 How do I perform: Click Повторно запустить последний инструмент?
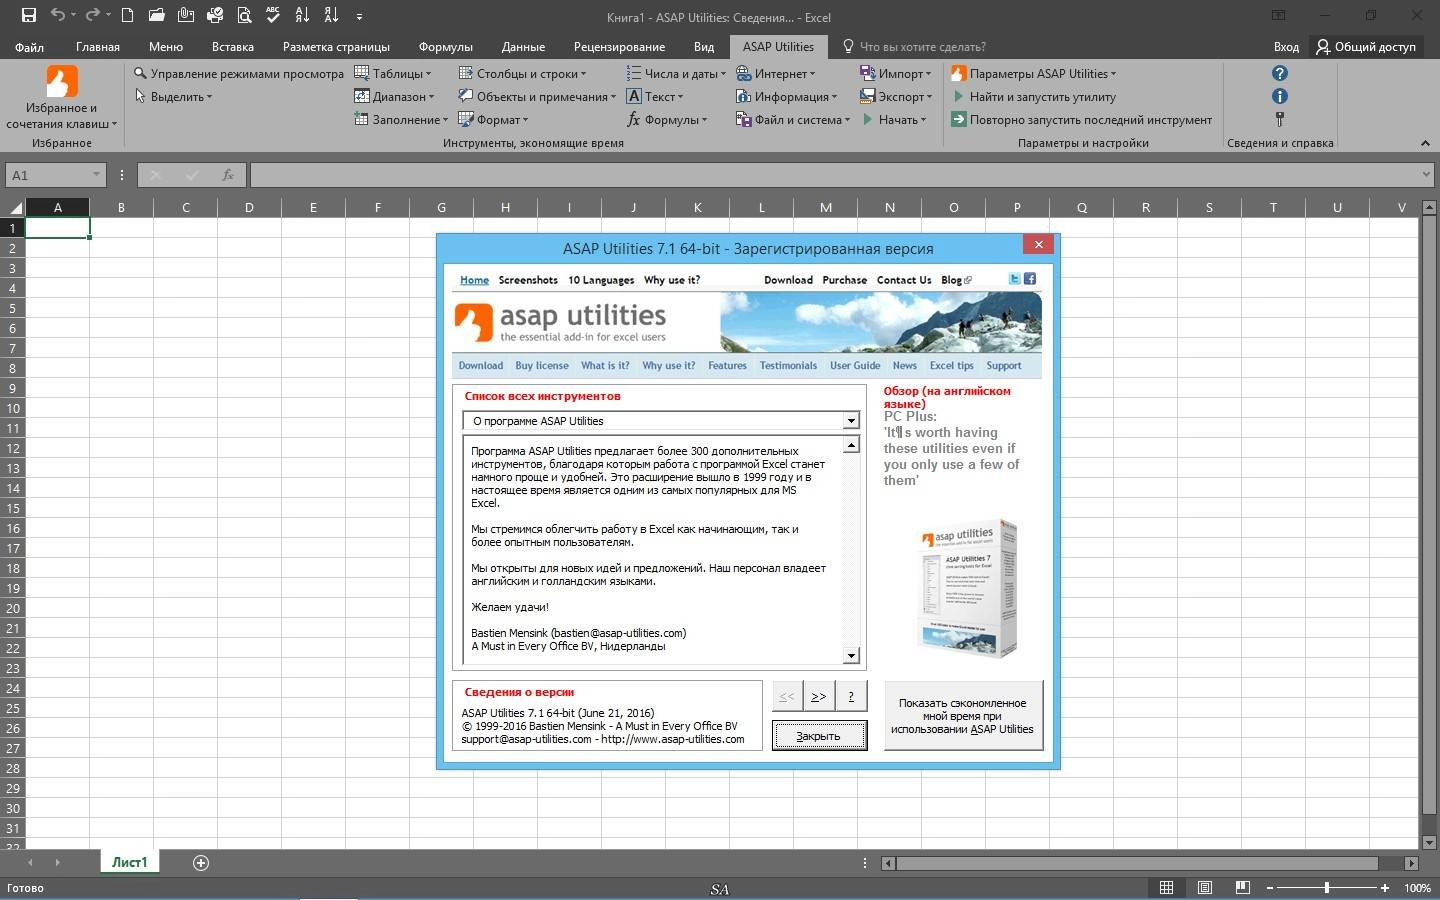click(1081, 119)
